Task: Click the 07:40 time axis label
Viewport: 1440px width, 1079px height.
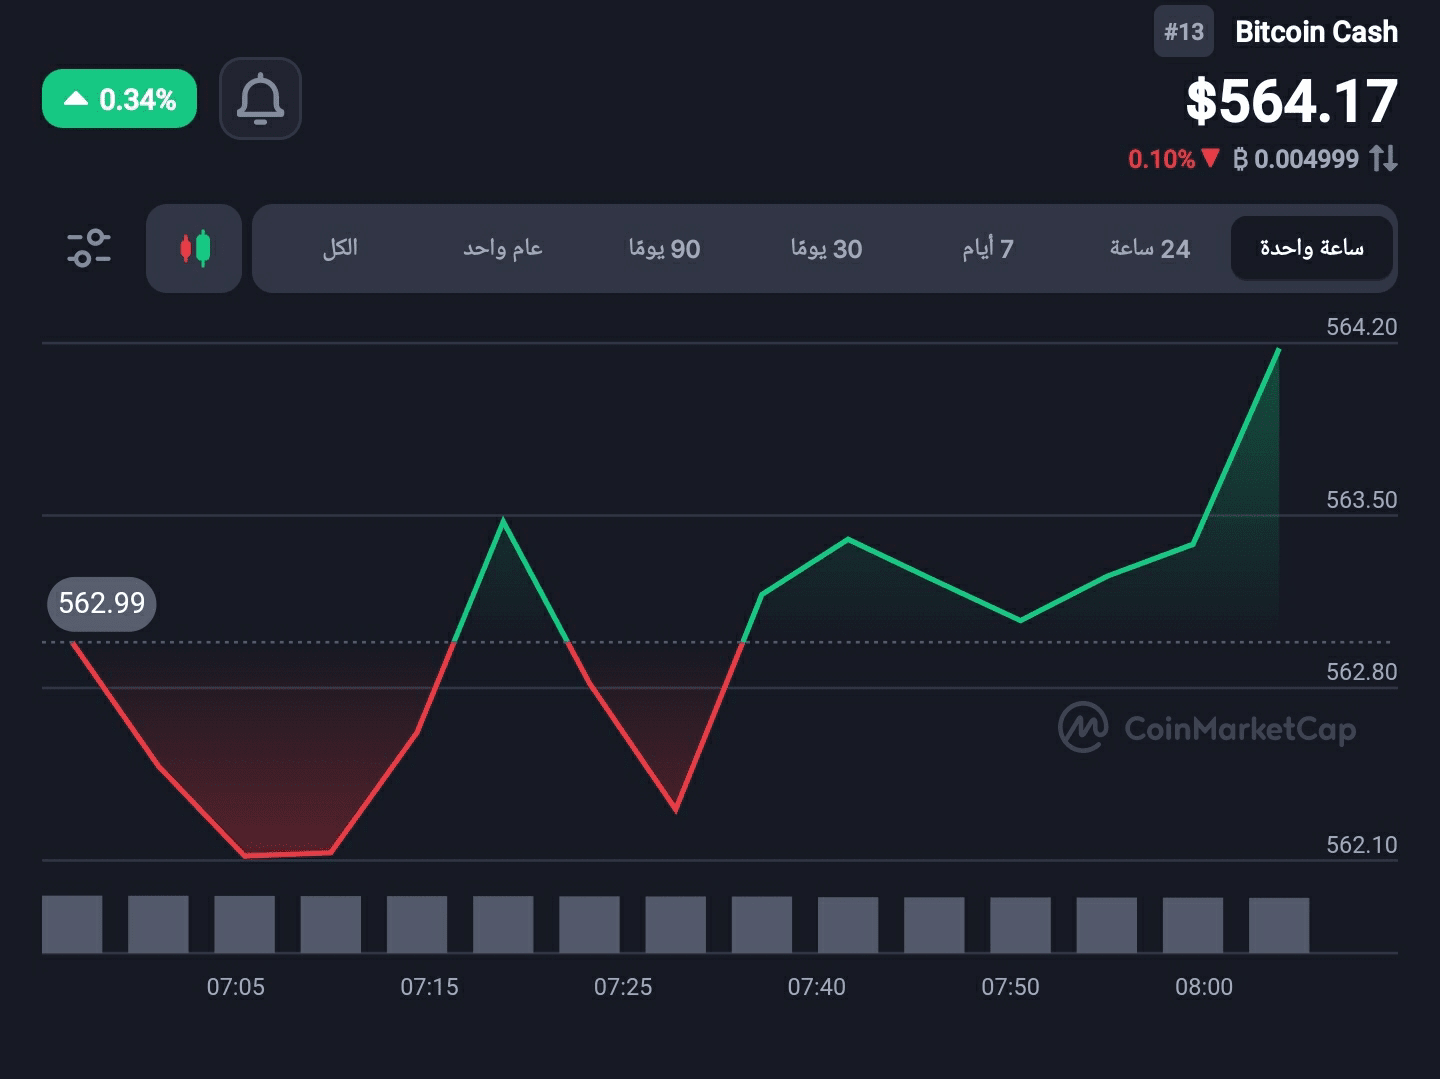Action: coord(816,987)
